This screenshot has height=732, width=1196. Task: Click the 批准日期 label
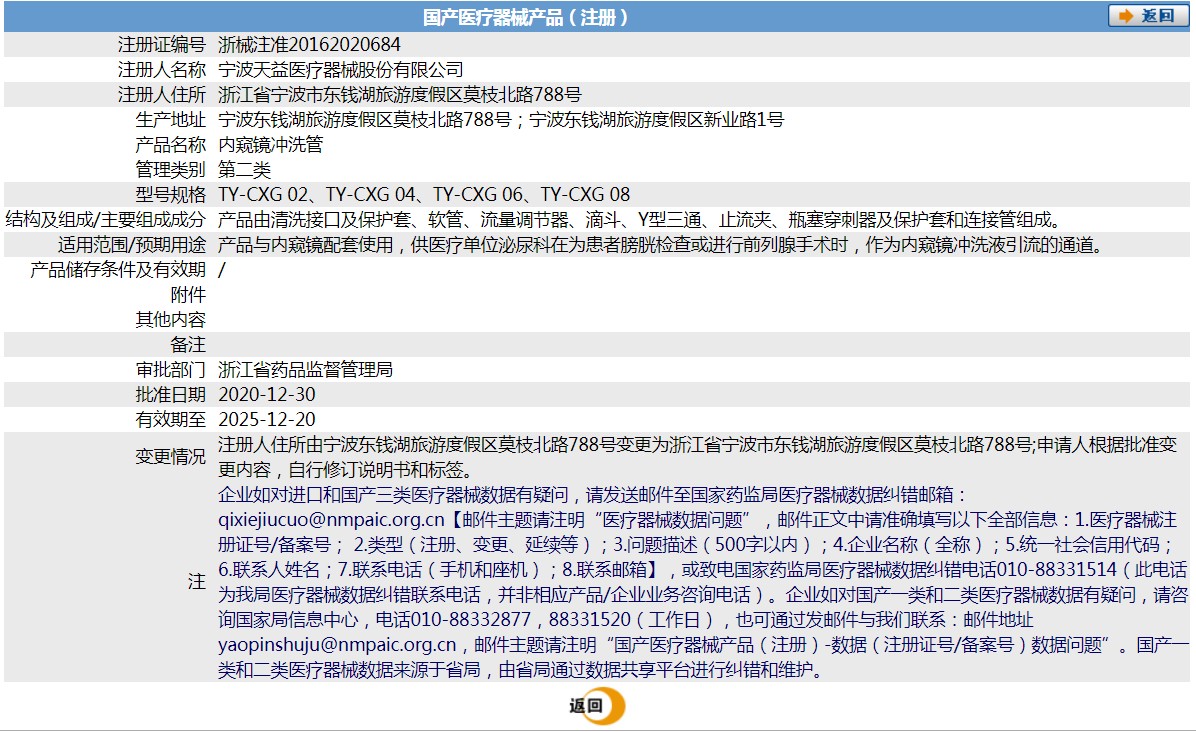tap(170, 394)
